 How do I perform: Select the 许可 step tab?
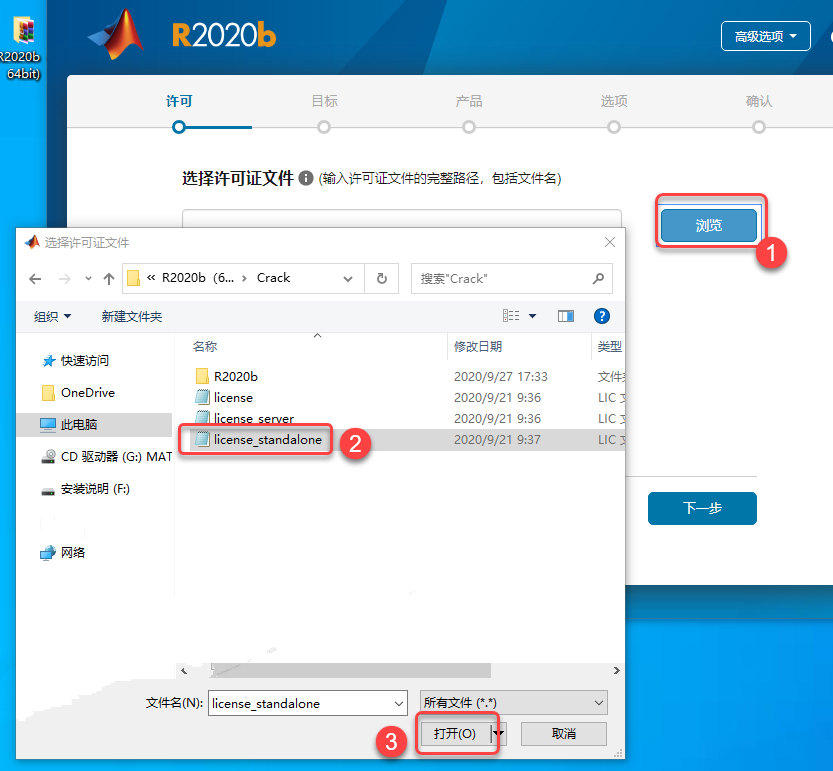point(179,101)
